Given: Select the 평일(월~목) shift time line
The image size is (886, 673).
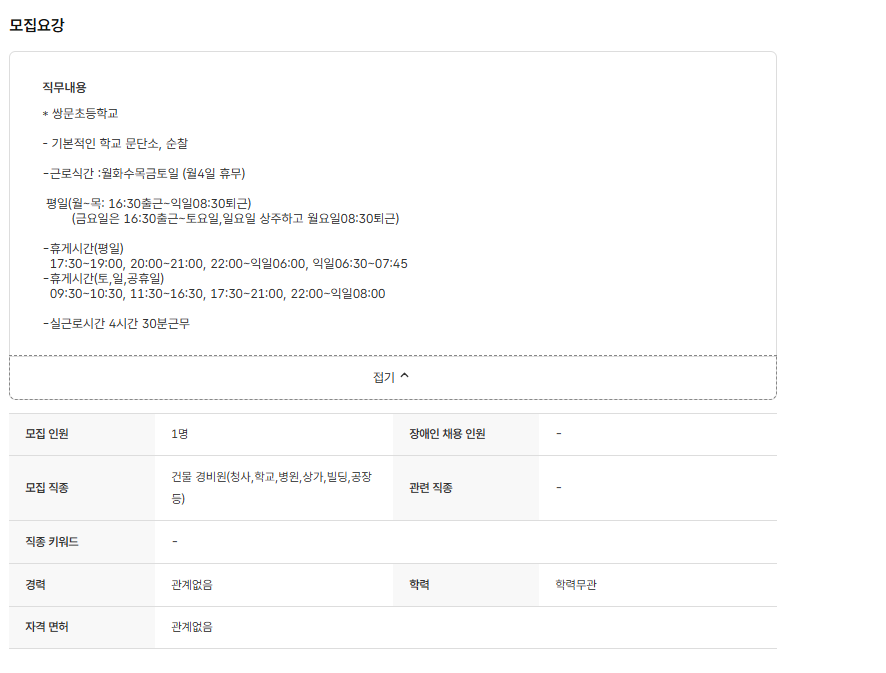Looking at the screenshot, I should 148,204.
